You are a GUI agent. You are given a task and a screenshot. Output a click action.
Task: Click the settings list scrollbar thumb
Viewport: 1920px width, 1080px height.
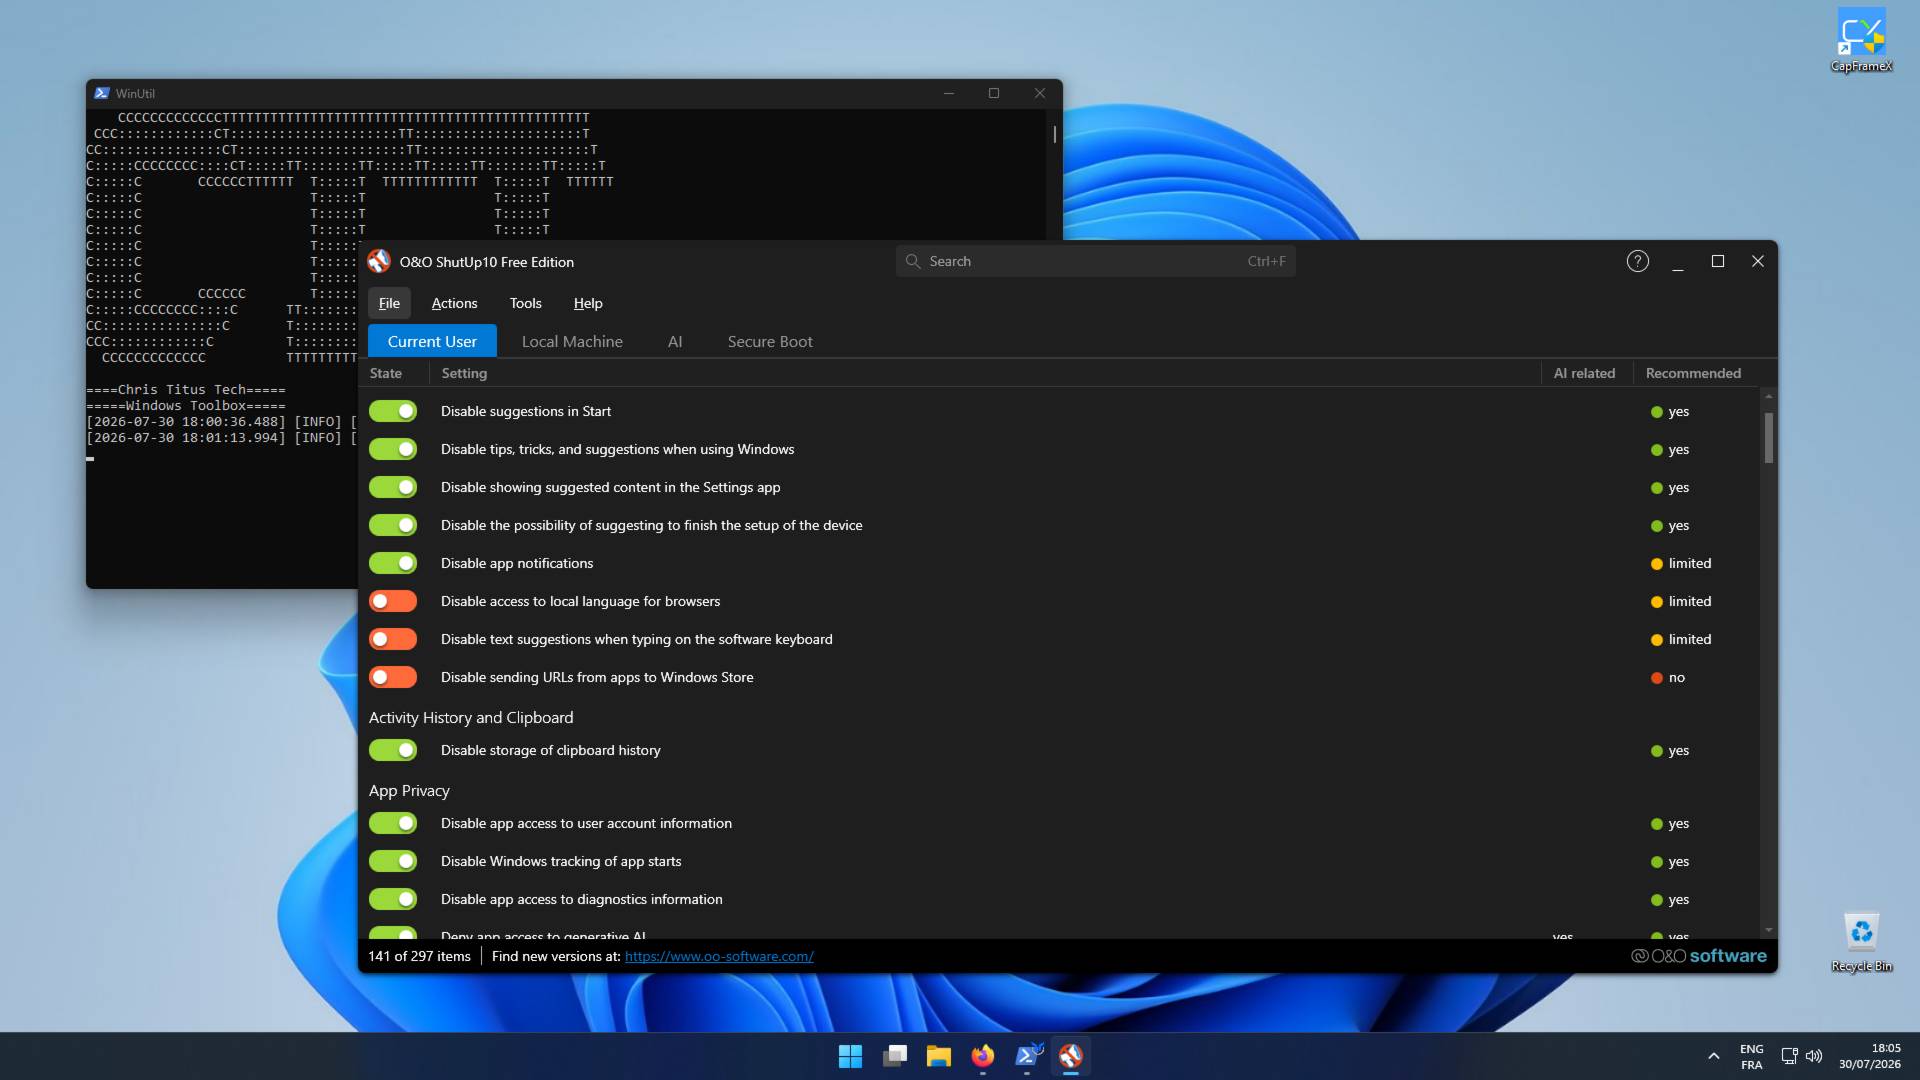tap(1768, 438)
